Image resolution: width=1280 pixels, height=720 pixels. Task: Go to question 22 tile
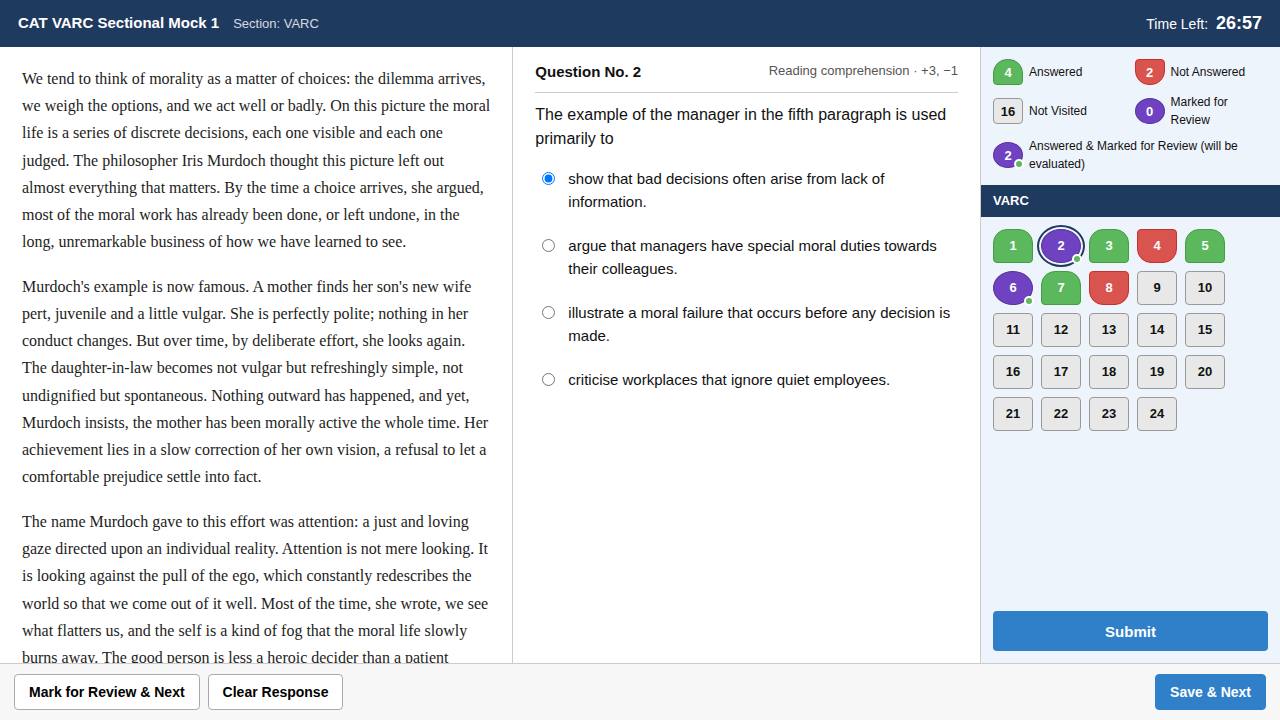[1061, 414]
